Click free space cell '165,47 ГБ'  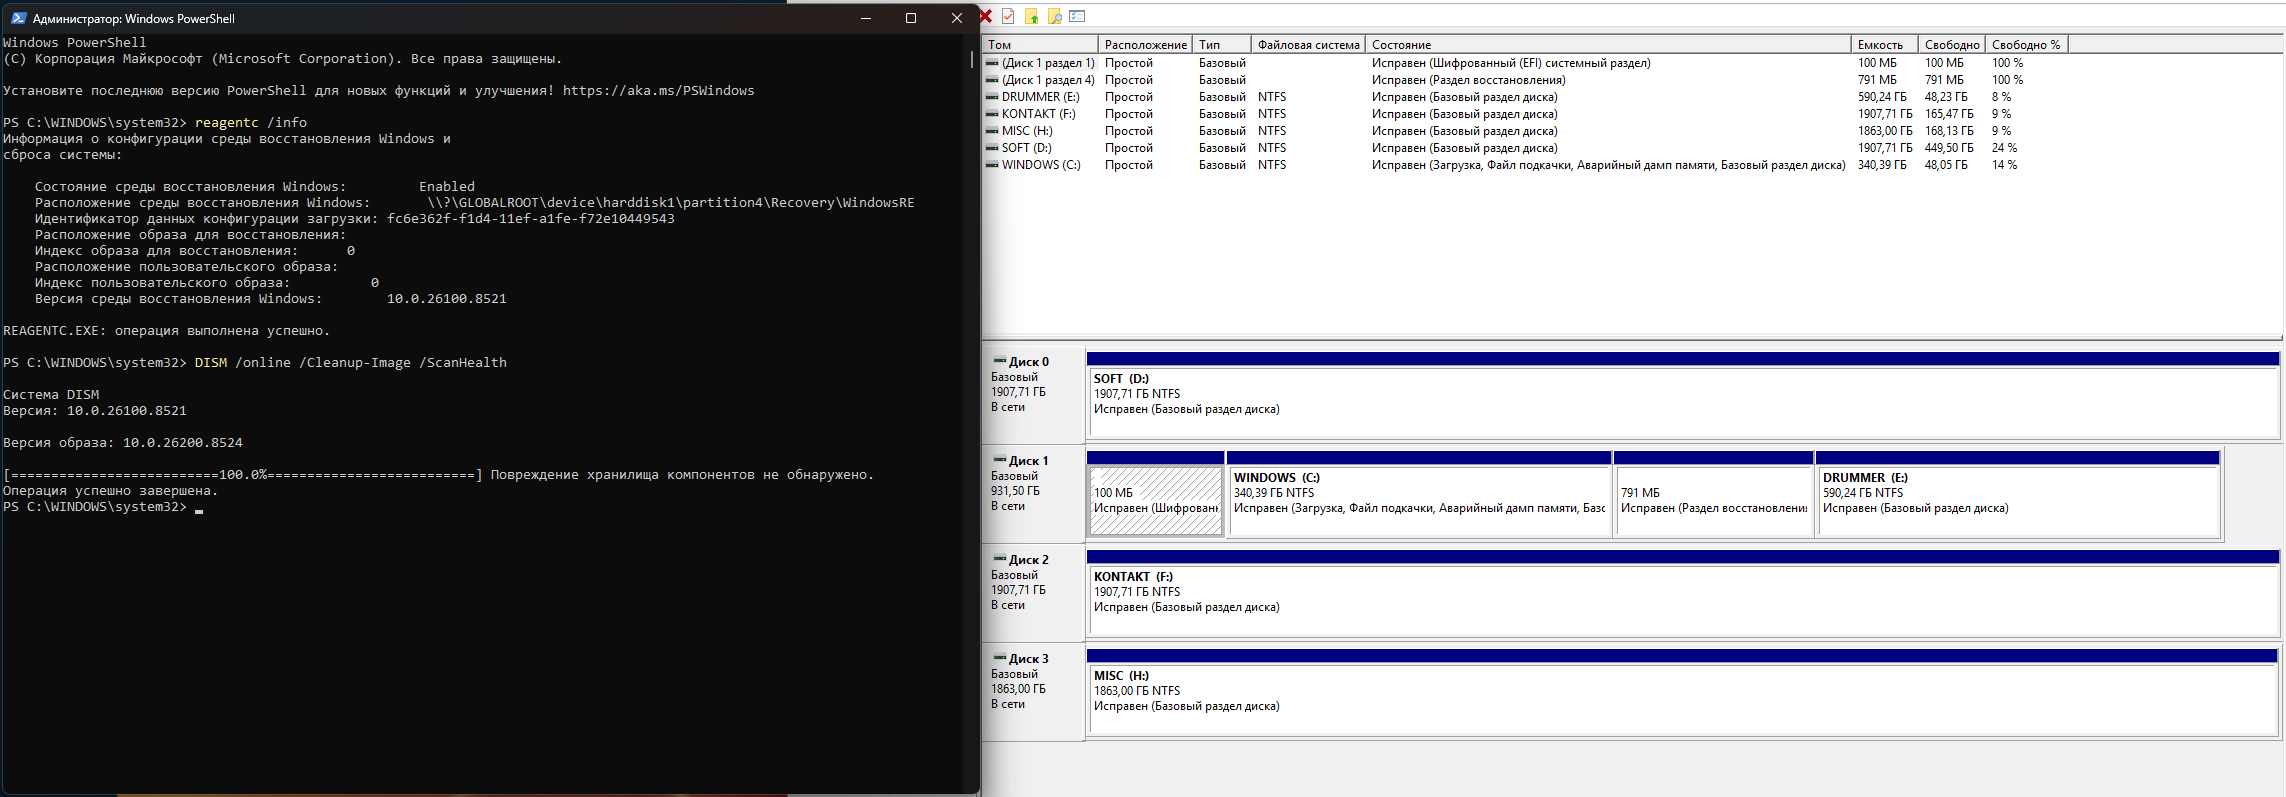click(1949, 114)
